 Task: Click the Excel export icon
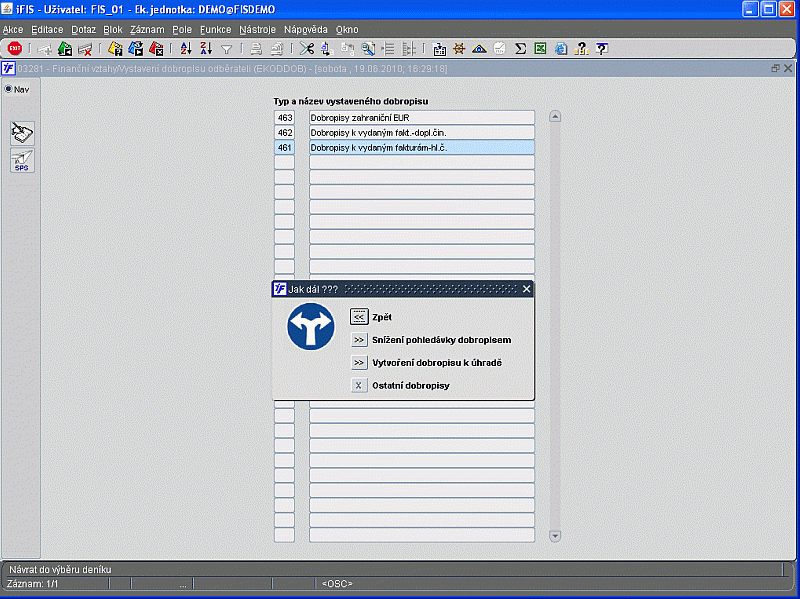click(x=540, y=48)
